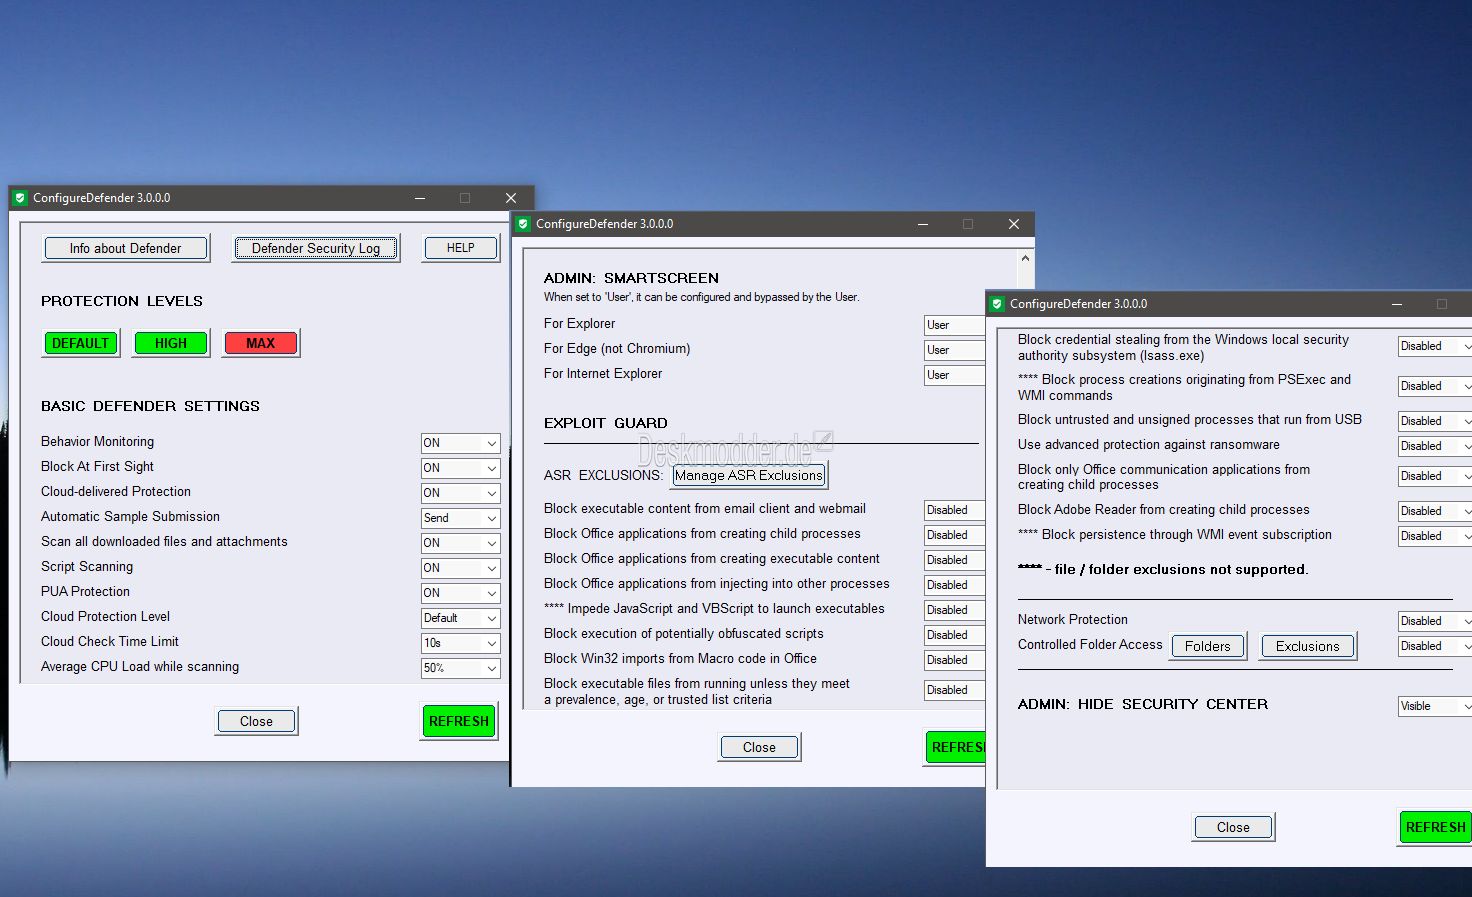1472x897 pixels.
Task: Click the ADMIN: HIDE SECURITY CENTER heading
Action: 1143,704
